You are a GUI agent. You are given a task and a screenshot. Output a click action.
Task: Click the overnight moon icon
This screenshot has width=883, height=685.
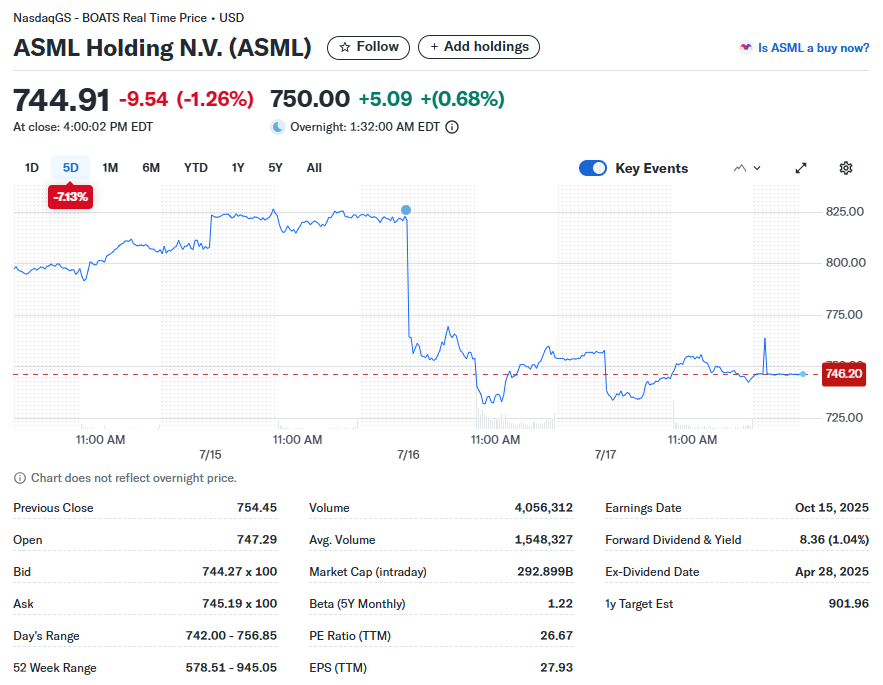coord(277,127)
